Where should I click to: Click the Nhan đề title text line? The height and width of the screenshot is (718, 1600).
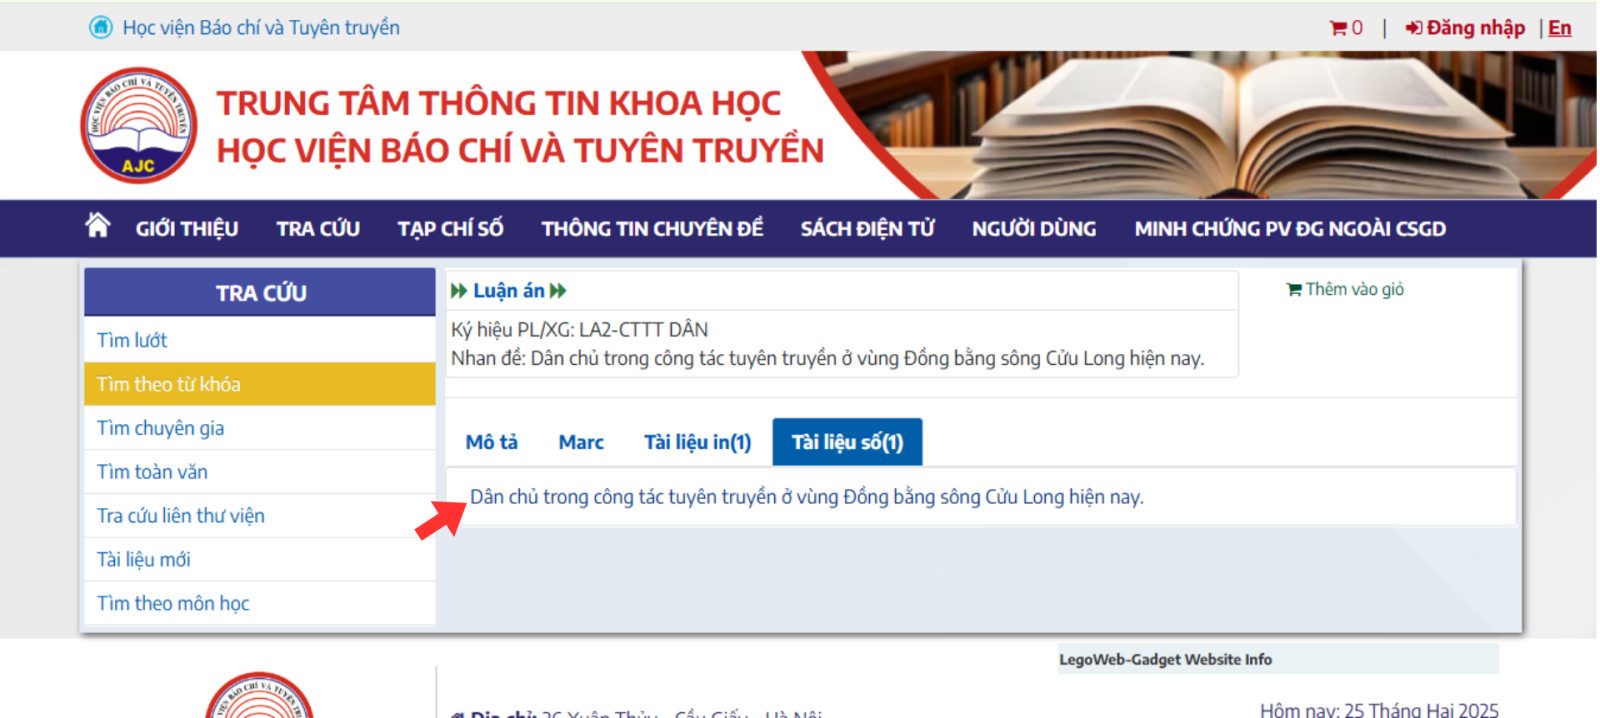(x=828, y=358)
